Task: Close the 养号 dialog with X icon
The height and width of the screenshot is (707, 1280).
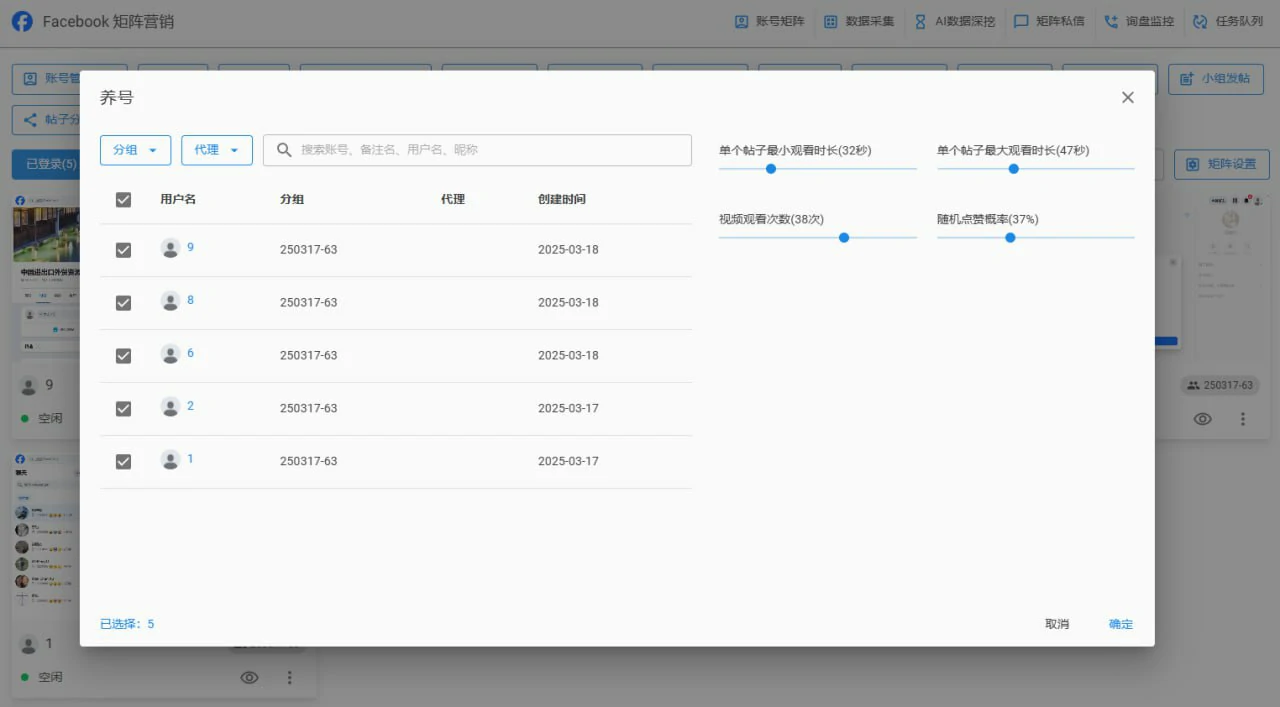Action: pos(1127,97)
